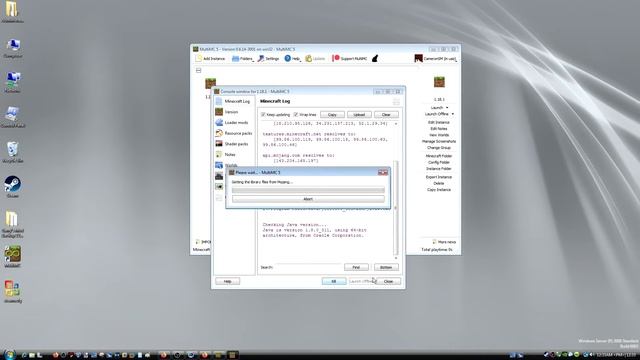
Task: Click the MultiMC taskbar button
Action: pos(233,355)
